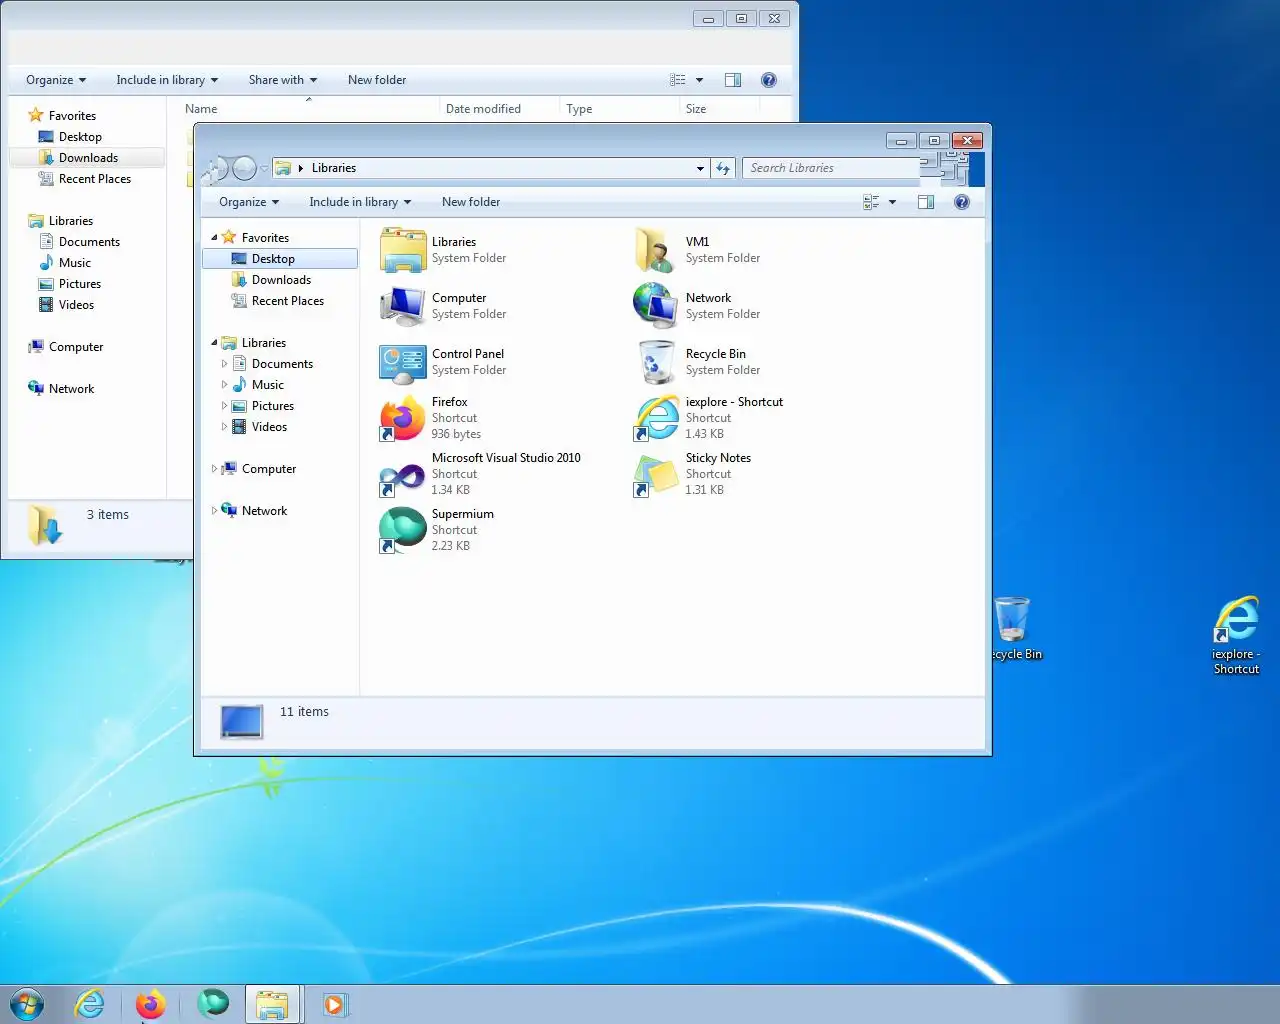1280x1024 pixels.
Task: Select Downloads under Favorites in front window
Action: (280, 280)
